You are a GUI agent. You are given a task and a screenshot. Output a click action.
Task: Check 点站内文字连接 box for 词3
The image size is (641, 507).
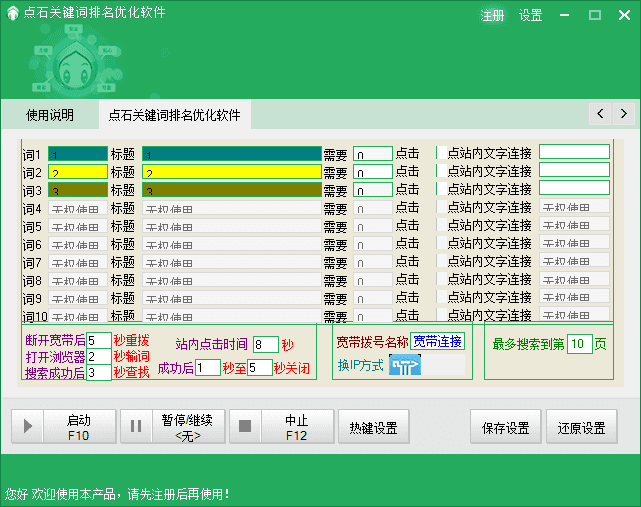(440, 189)
